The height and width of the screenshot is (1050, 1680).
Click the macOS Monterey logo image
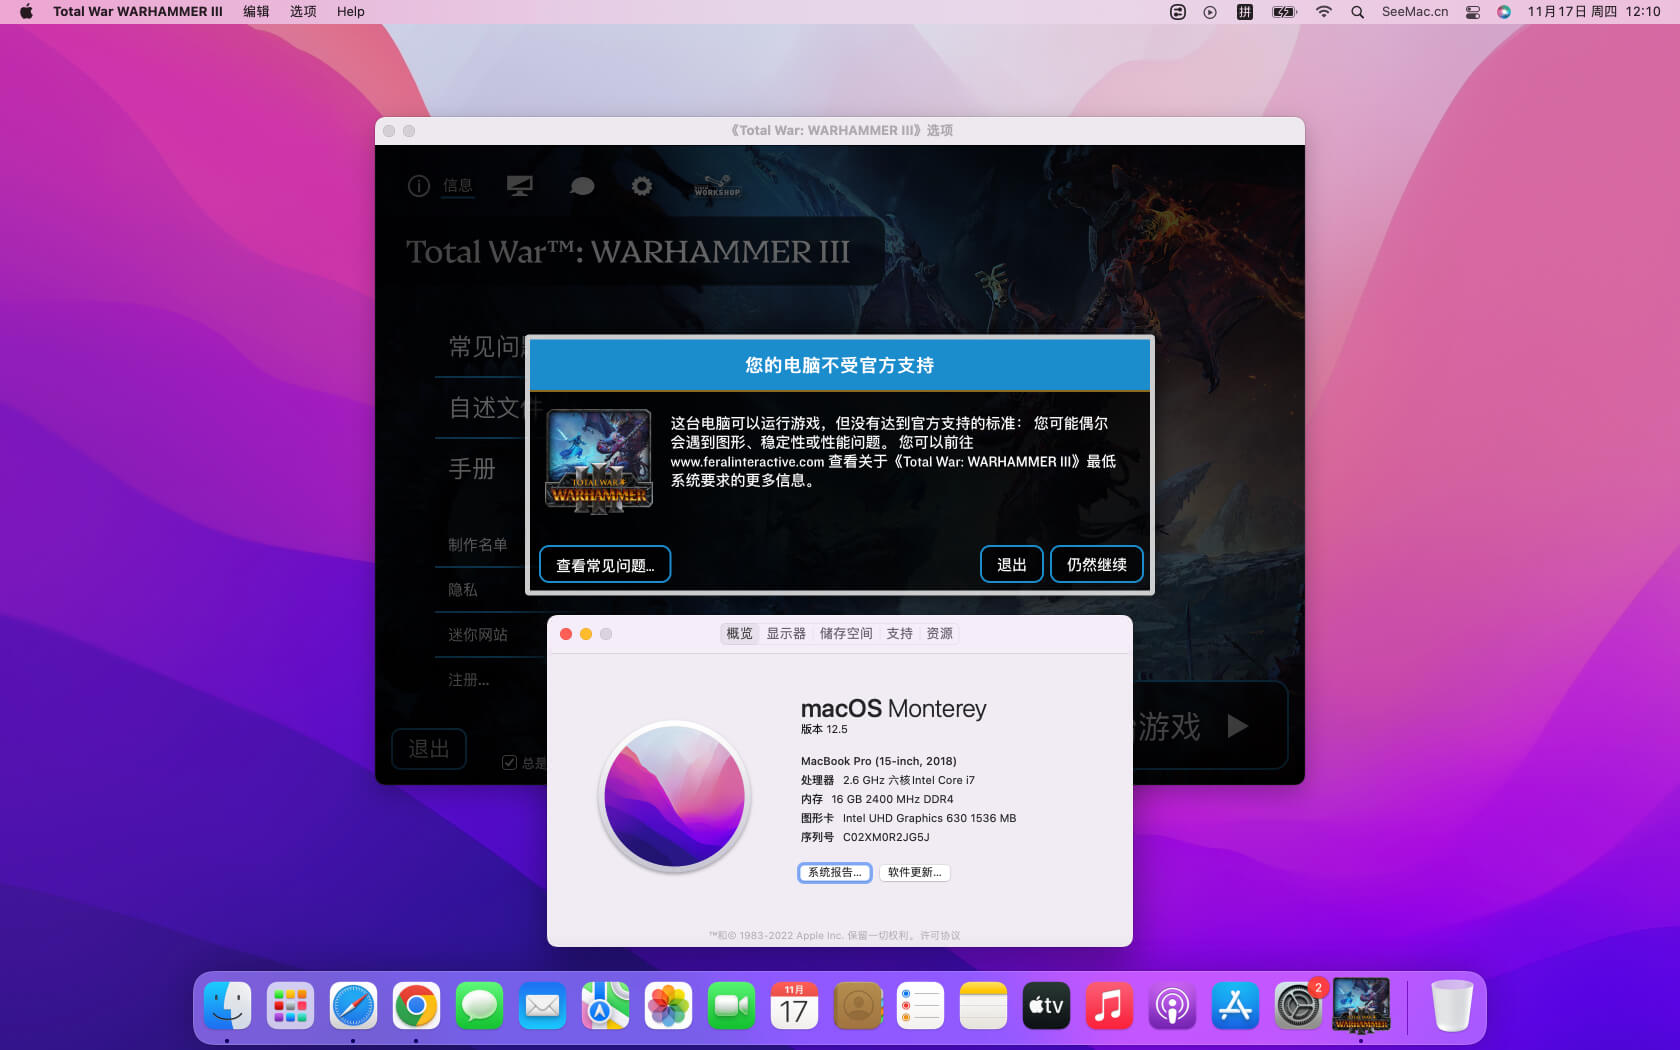pos(675,797)
